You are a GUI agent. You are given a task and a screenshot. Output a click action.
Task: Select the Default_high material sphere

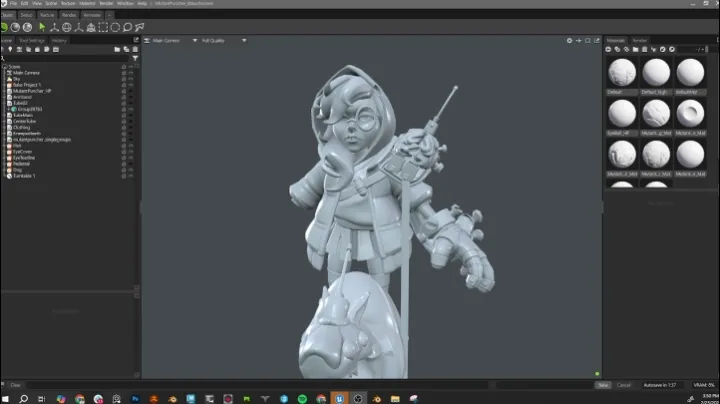click(656, 72)
